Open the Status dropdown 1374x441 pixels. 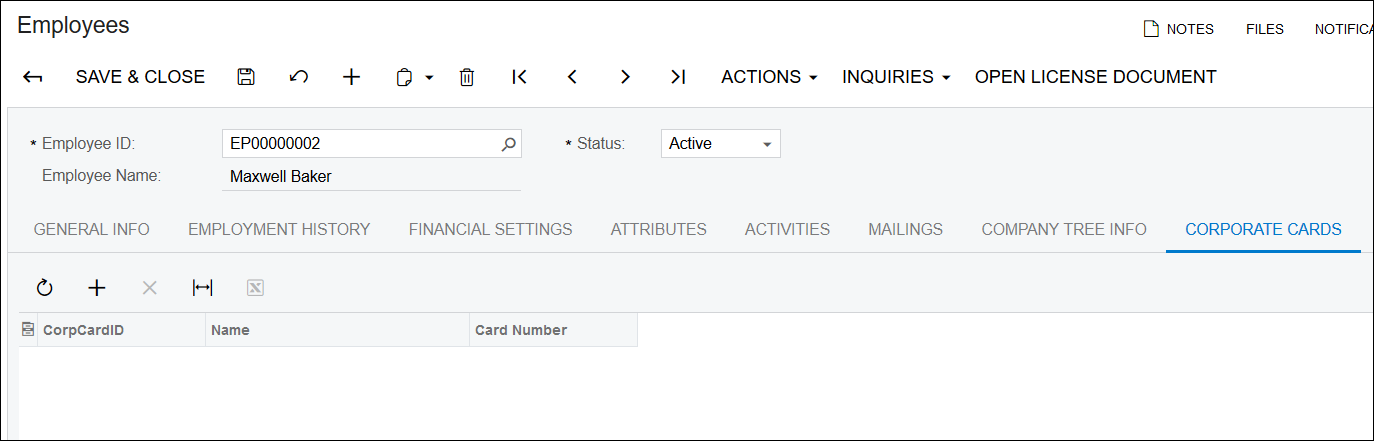(x=720, y=144)
